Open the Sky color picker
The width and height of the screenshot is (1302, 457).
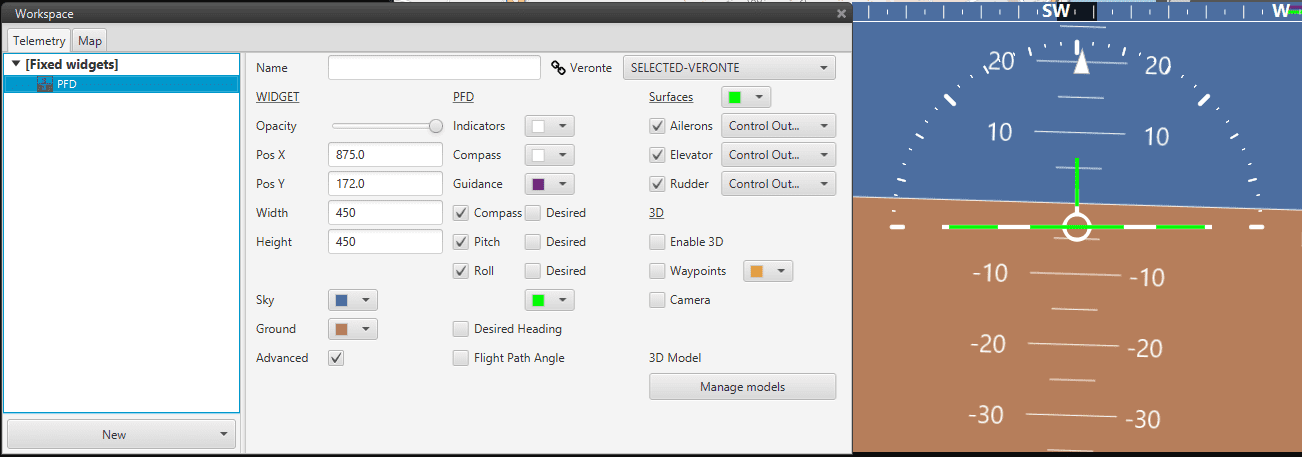click(x=353, y=300)
